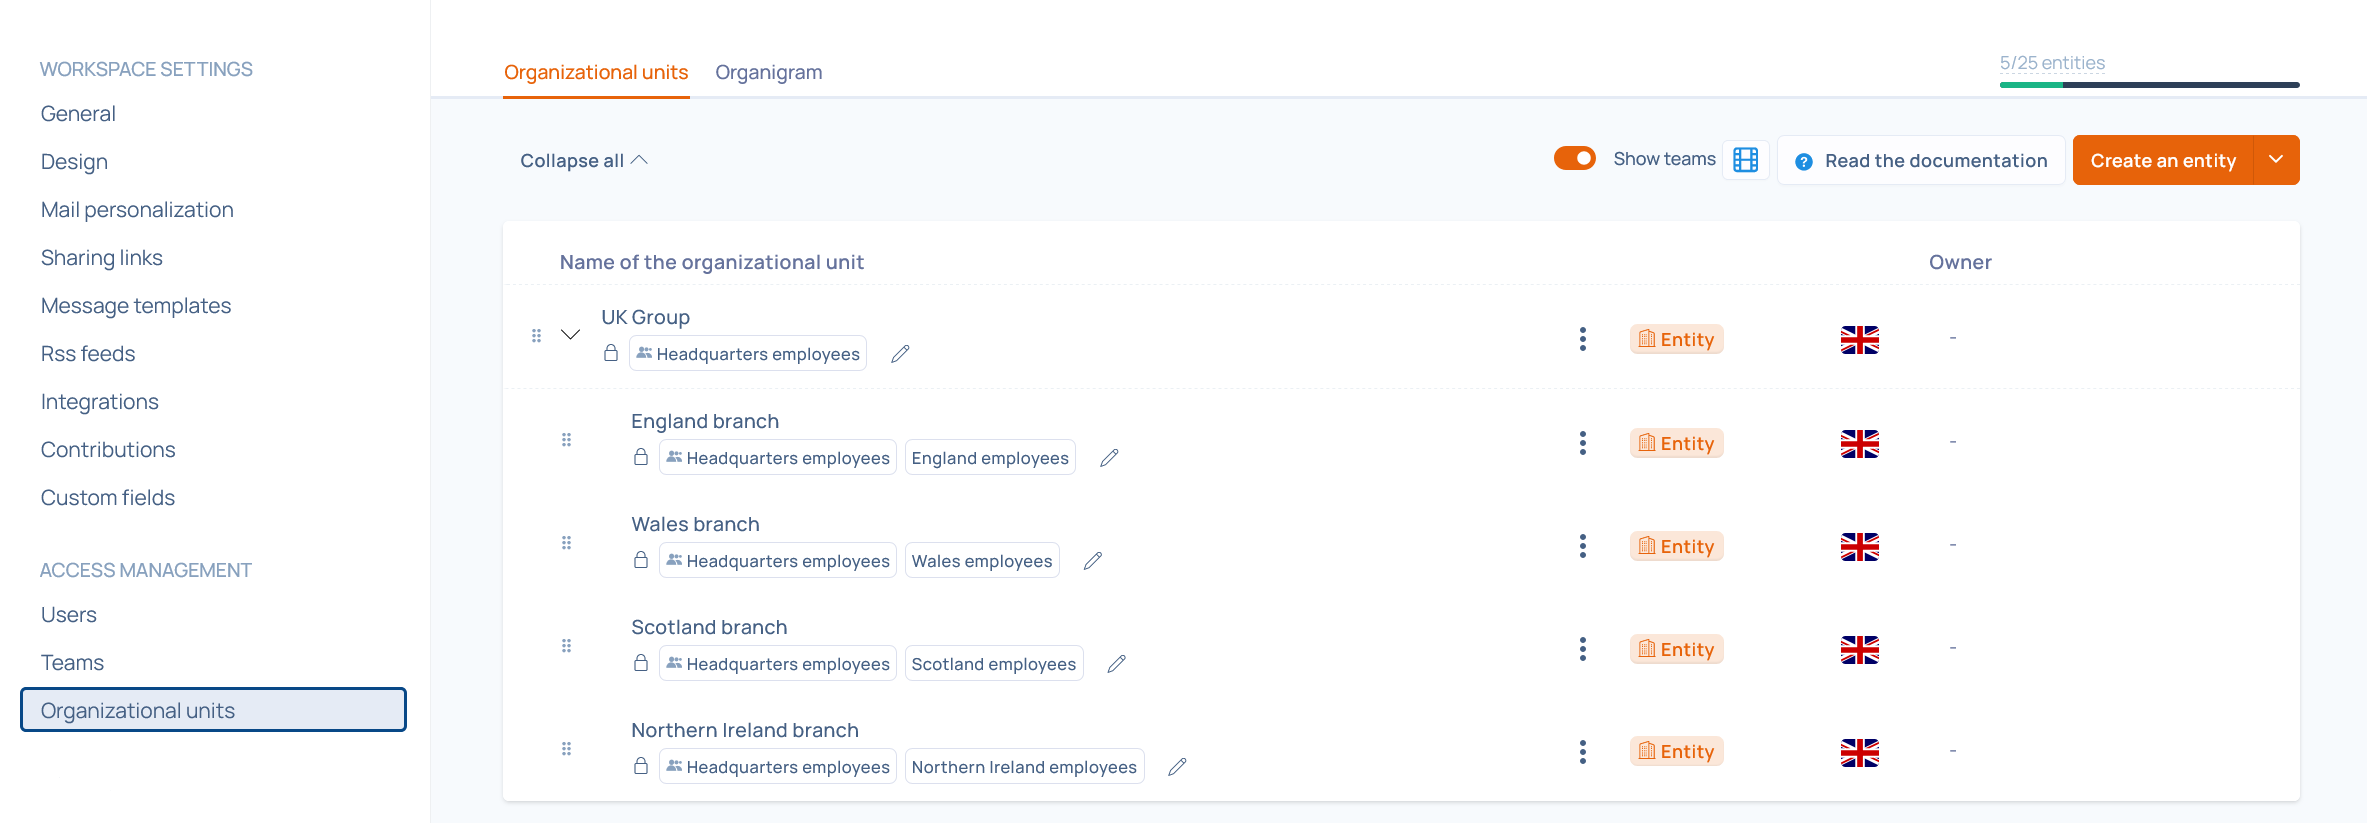Click Create an entity button

coord(2162,160)
